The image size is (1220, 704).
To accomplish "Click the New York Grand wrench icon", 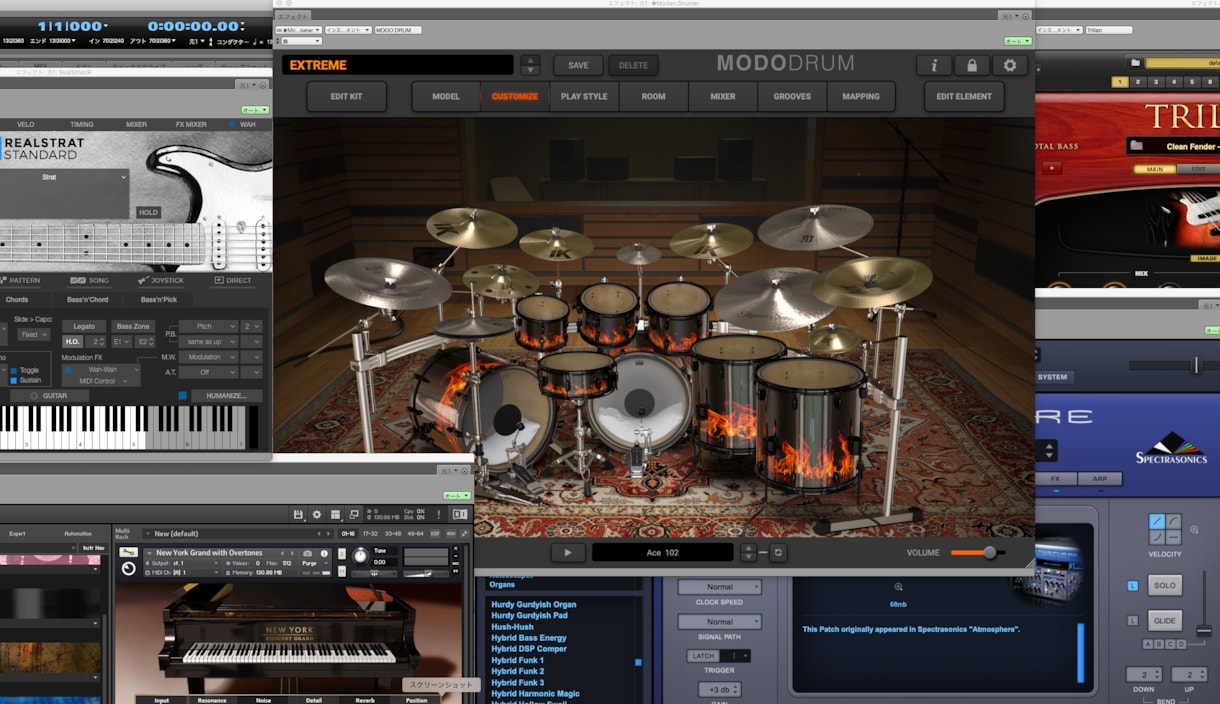I will [x=128, y=553].
